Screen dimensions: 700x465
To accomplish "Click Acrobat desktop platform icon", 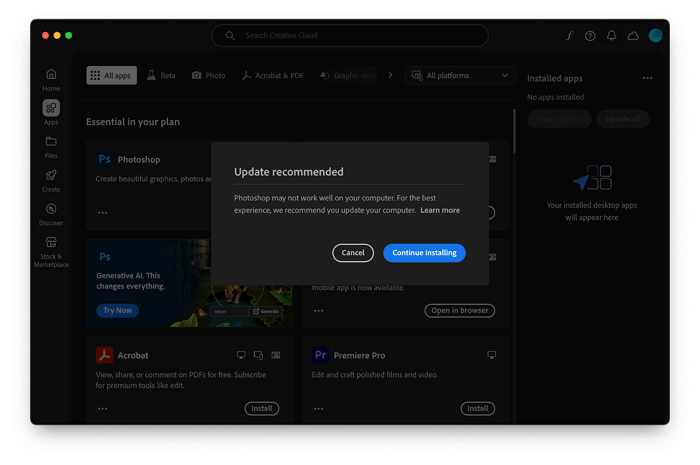I will (241, 355).
